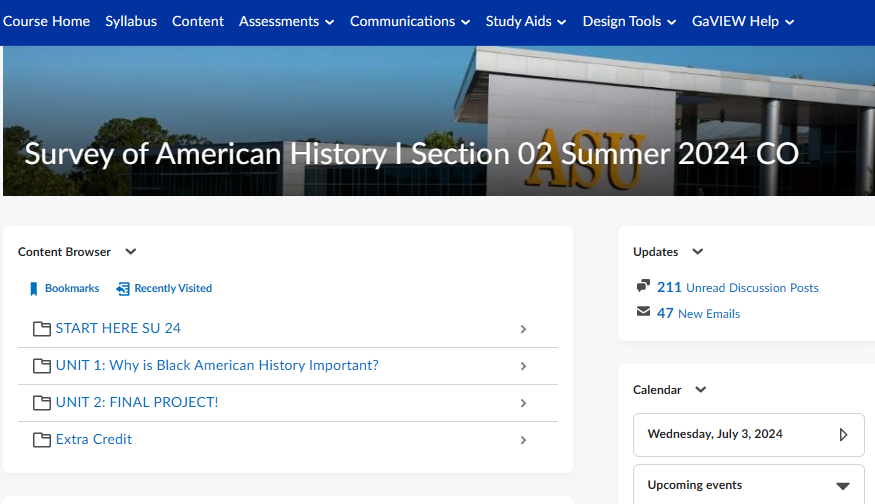Collapse the Upcoming events triangle
The width and height of the screenshot is (875, 504).
(843, 486)
